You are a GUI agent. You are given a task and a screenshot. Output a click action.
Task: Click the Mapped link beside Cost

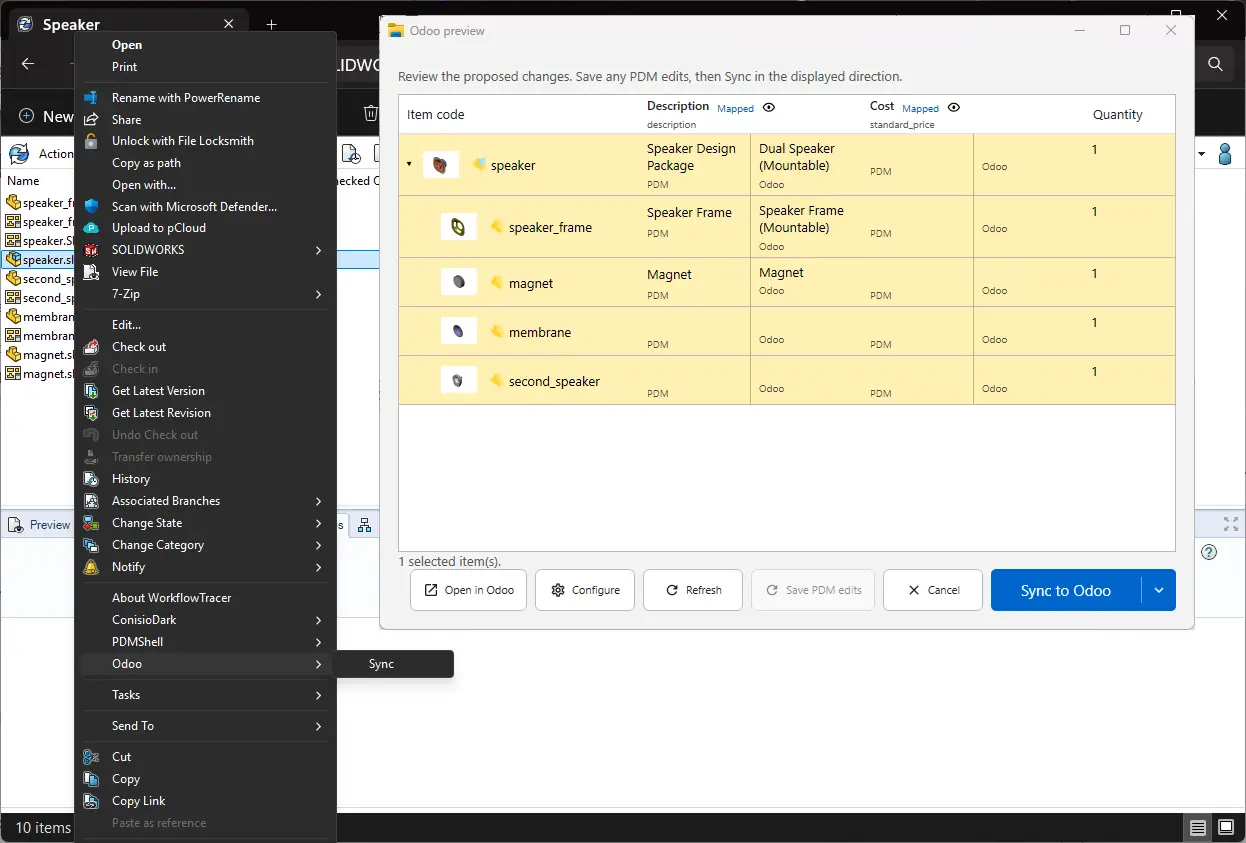coord(920,109)
